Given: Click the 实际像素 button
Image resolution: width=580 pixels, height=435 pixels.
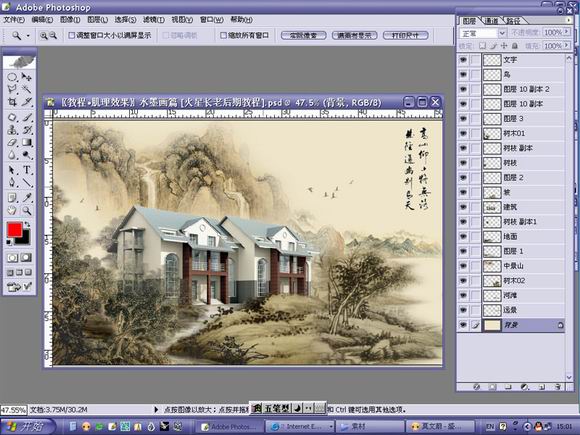Looking at the screenshot, I should (303, 36).
